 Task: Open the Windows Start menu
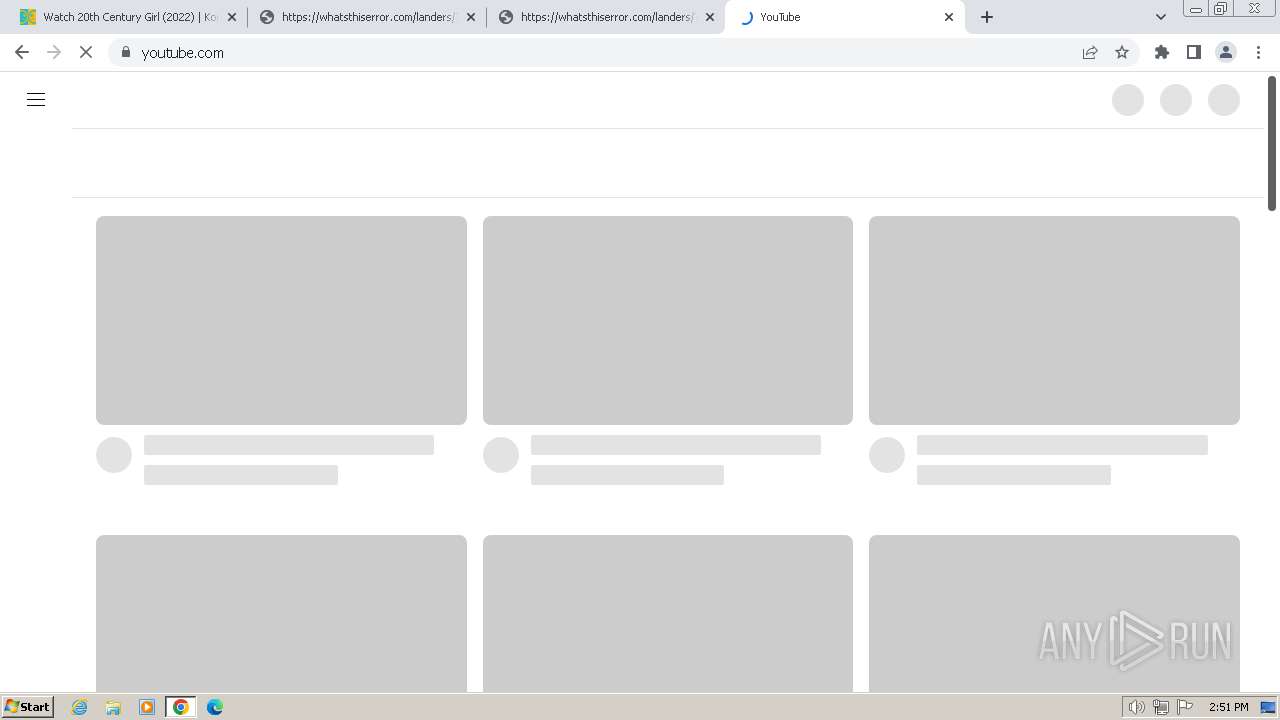tap(28, 707)
